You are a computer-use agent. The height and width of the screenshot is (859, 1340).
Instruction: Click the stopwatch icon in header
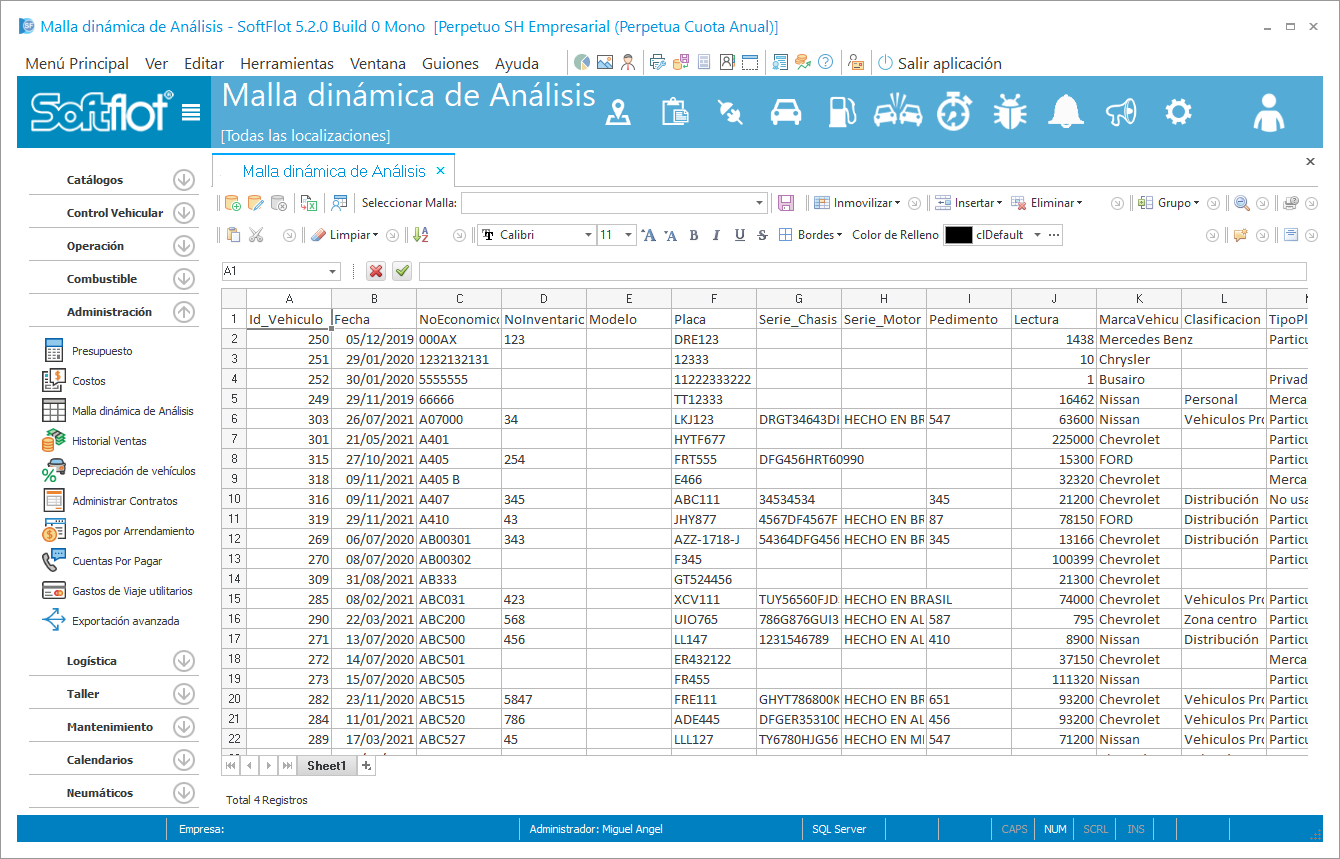(954, 111)
